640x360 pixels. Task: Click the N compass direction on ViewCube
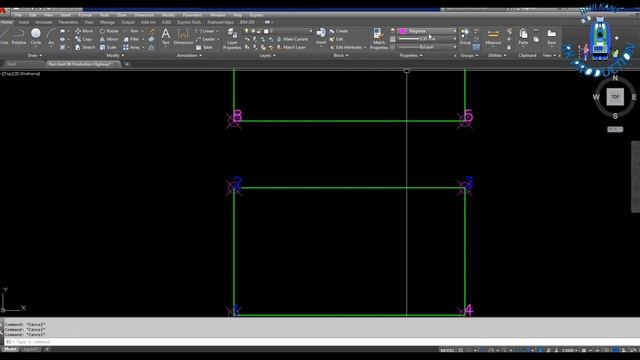pyautogui.click(x=615, y=78)
